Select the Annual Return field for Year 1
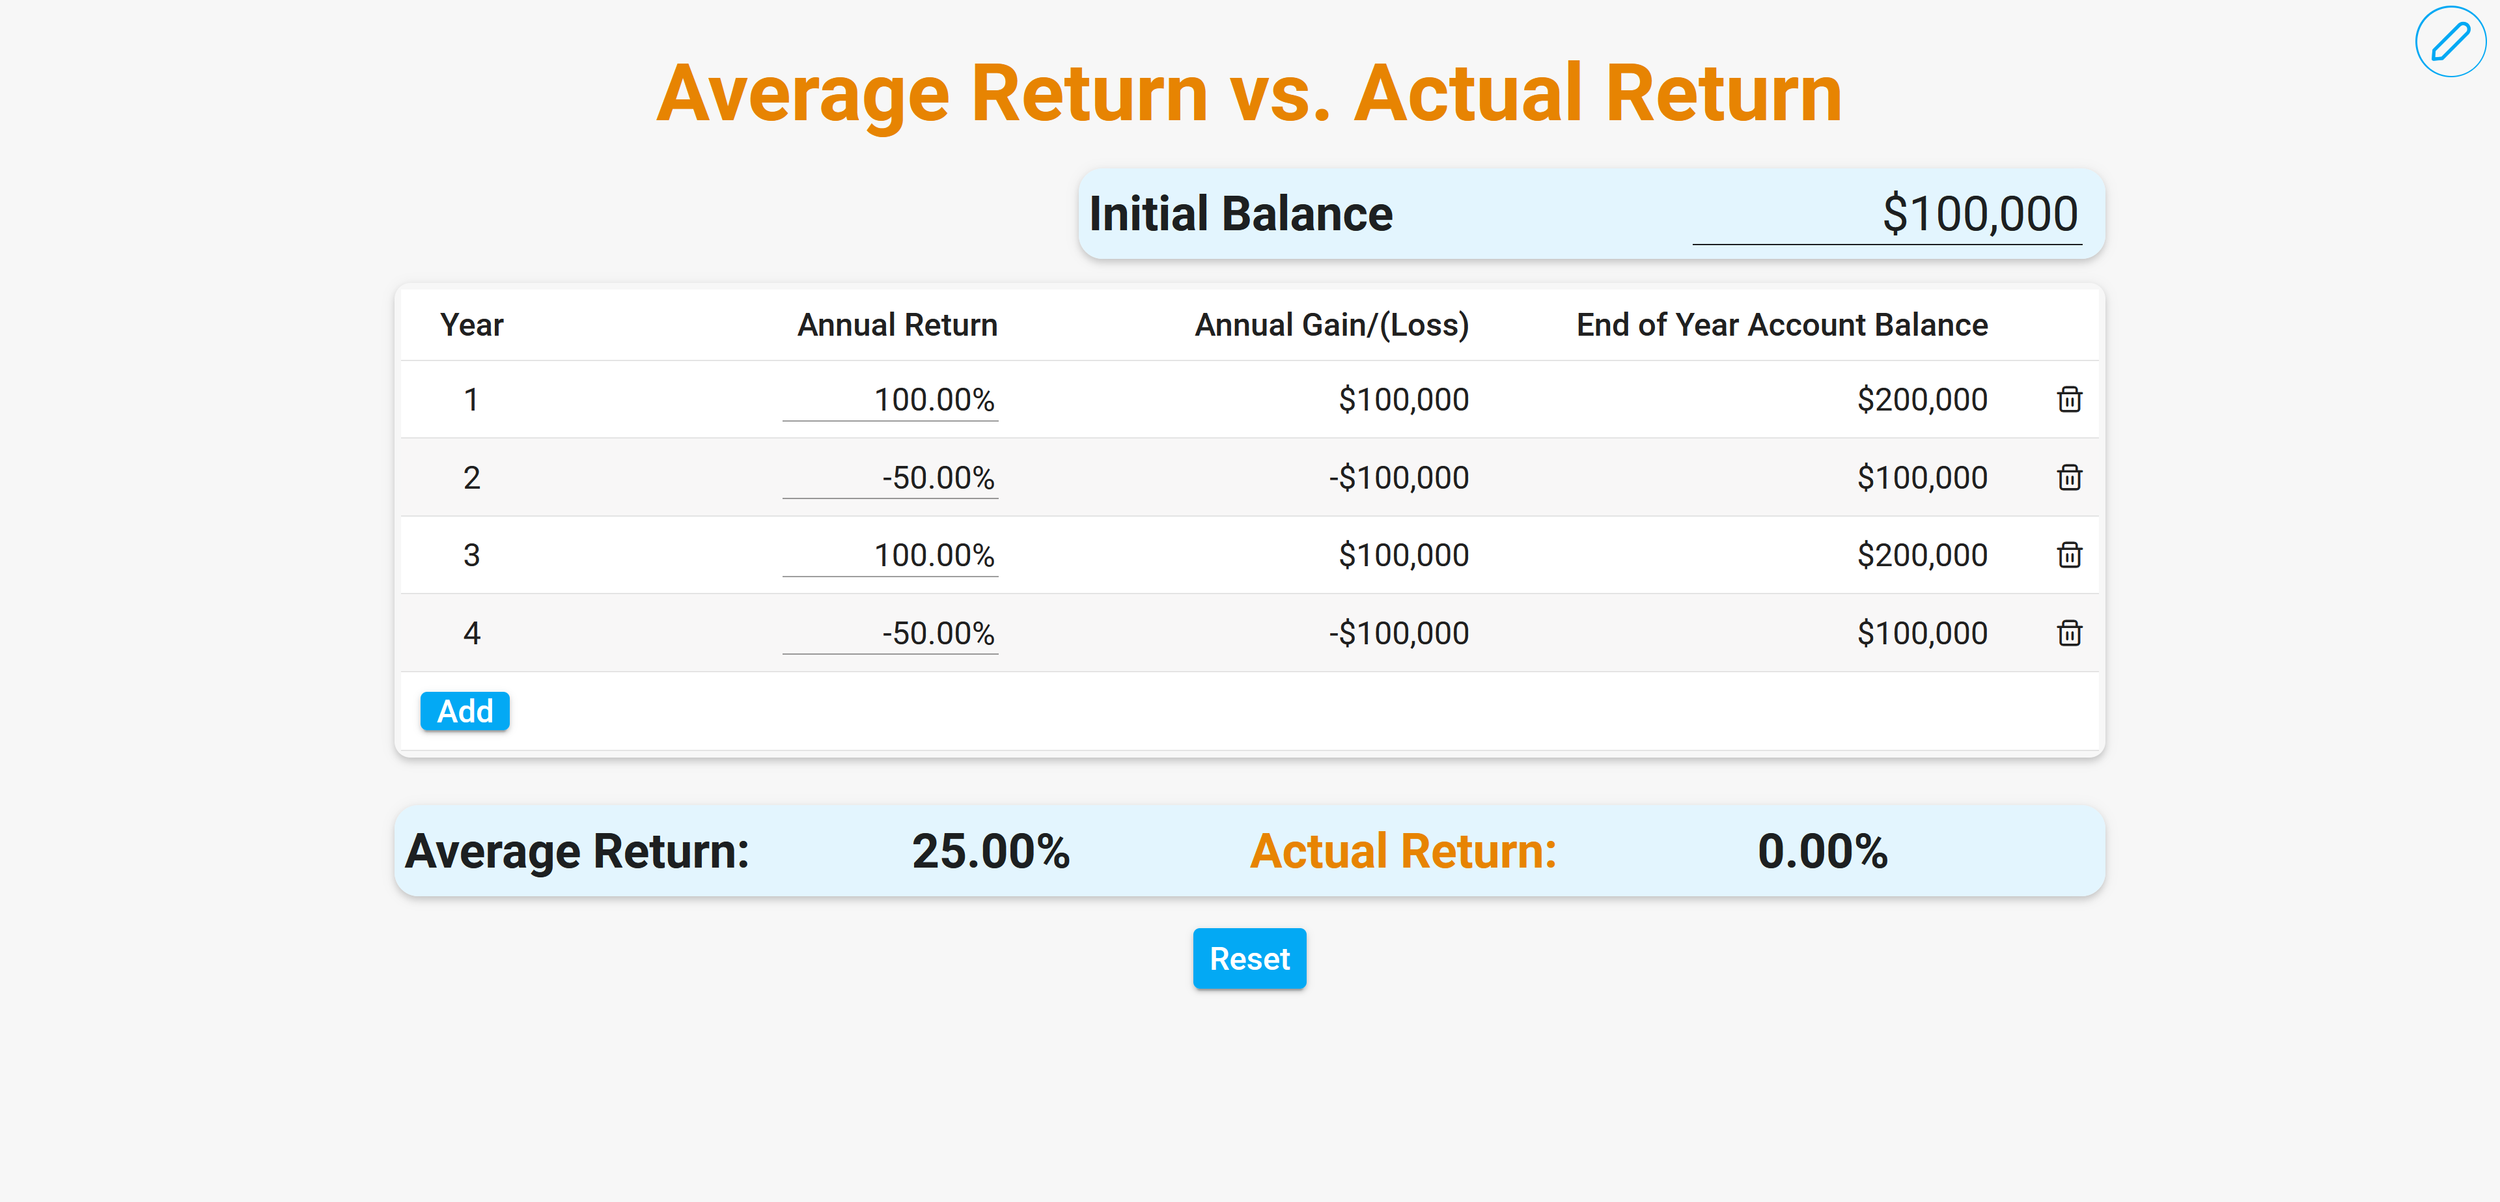2500x1202 pixels. [890, 399]
